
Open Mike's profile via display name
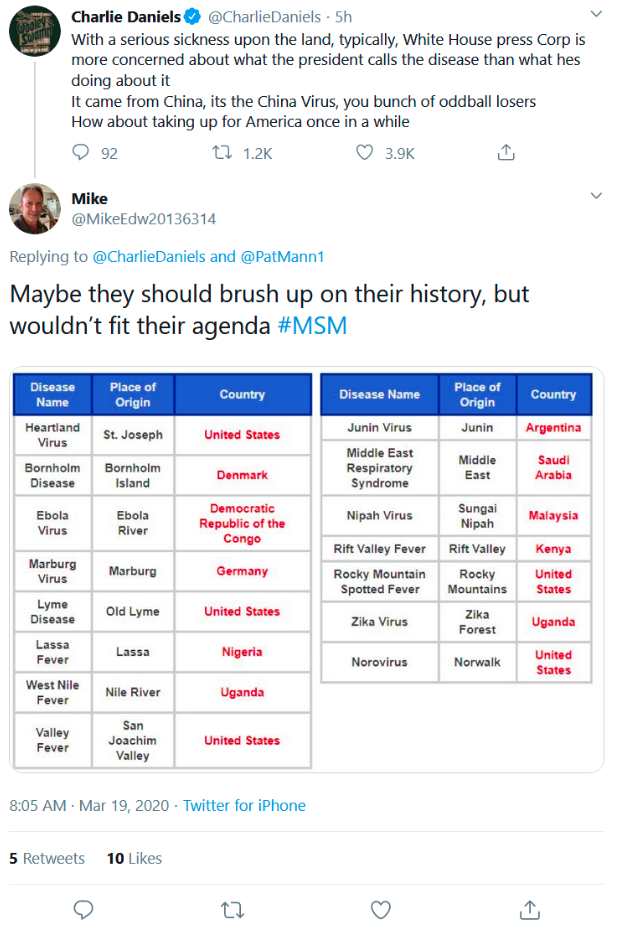[89, 199]
